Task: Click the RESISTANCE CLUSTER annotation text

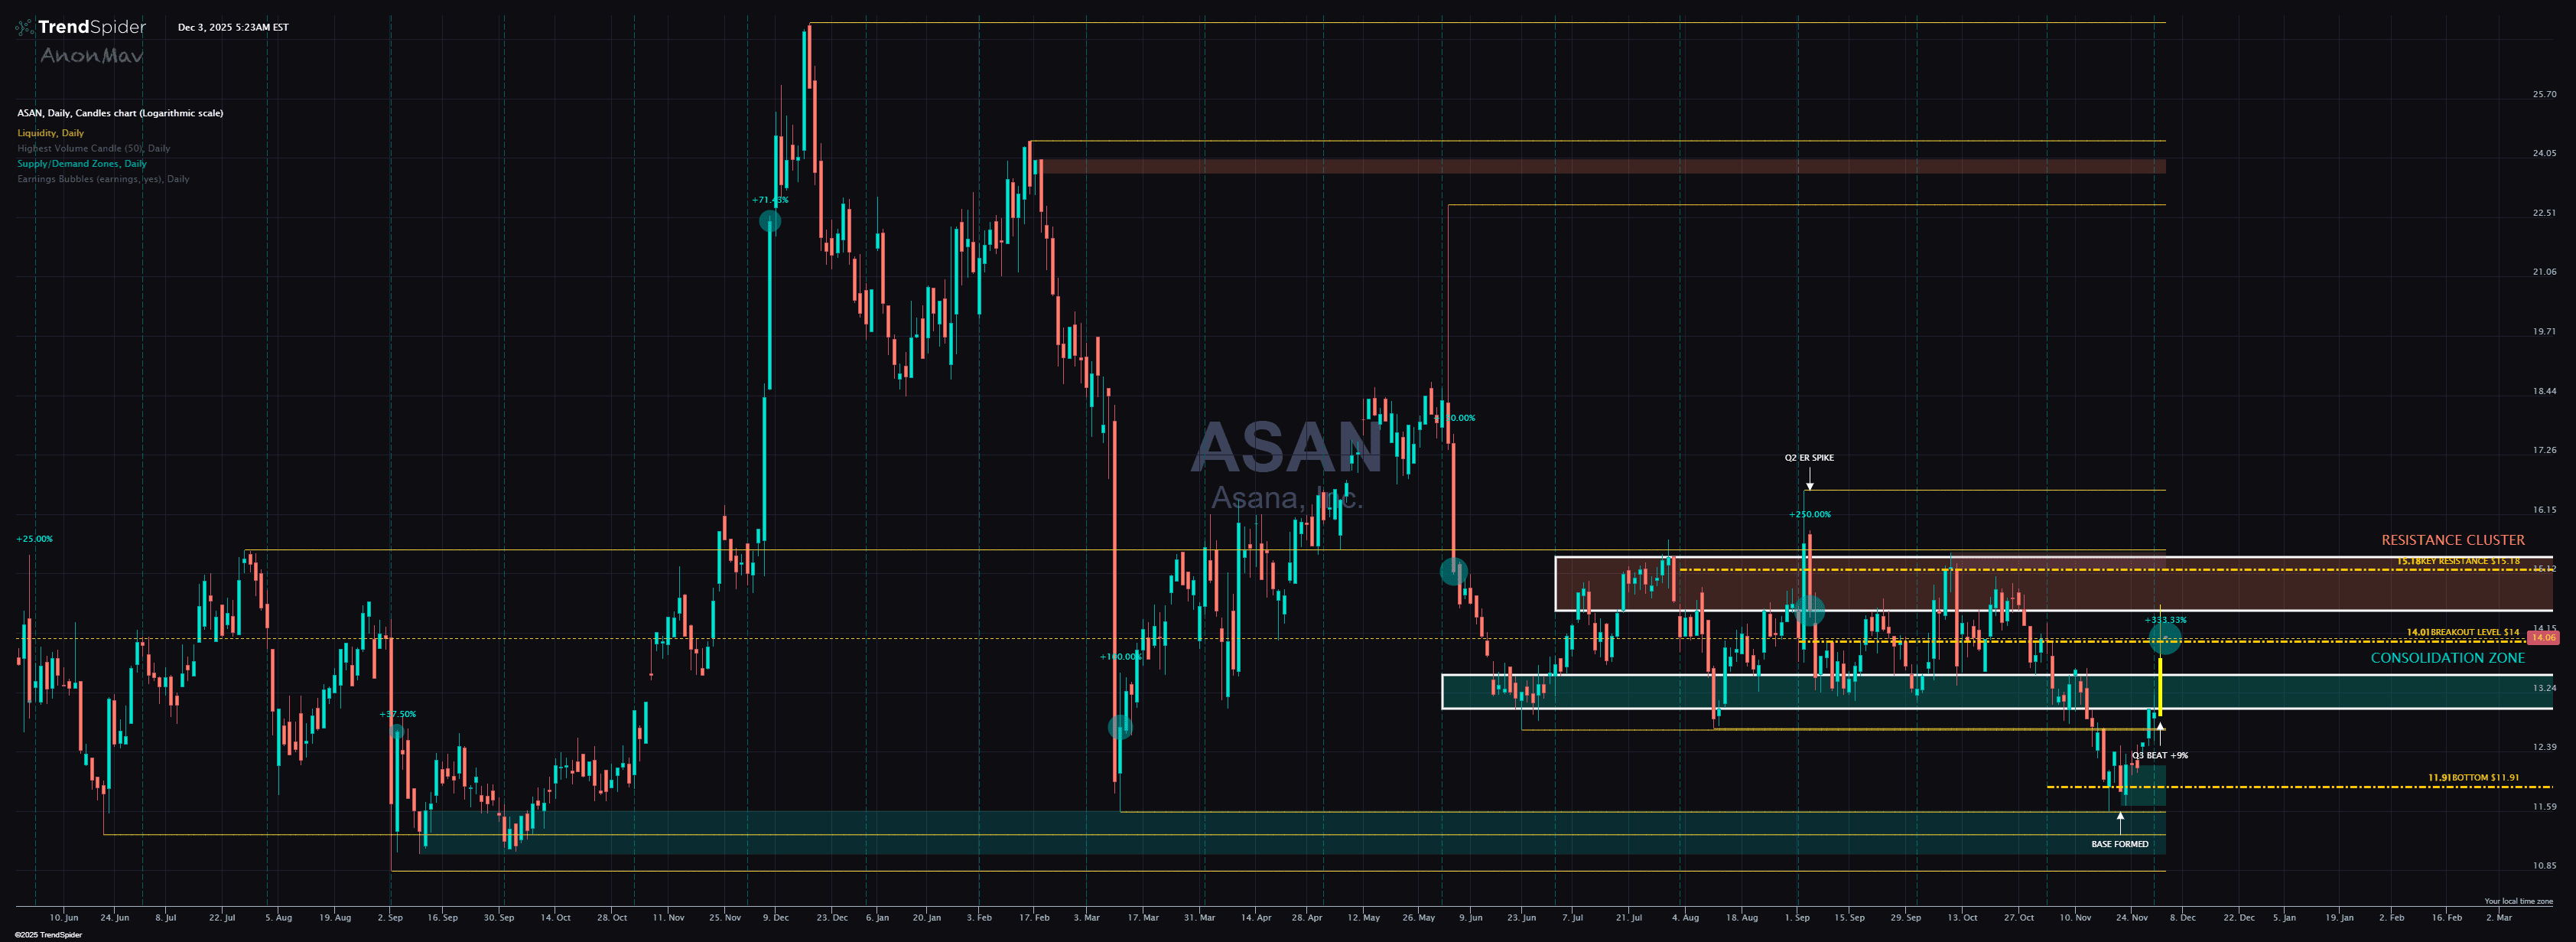Action: pos(2452,540)
